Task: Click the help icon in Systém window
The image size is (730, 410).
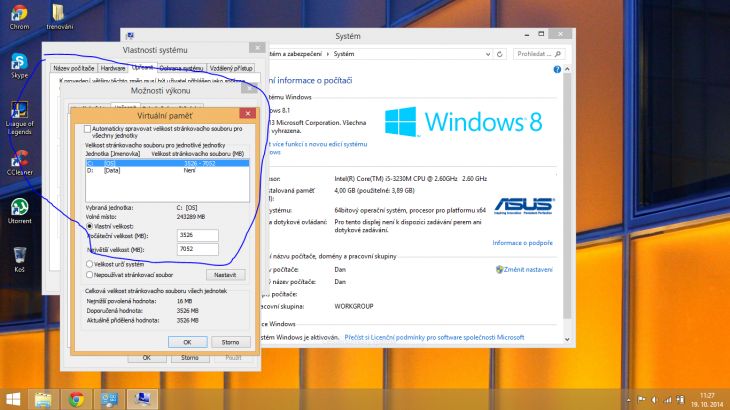Action: pos(557,69)
